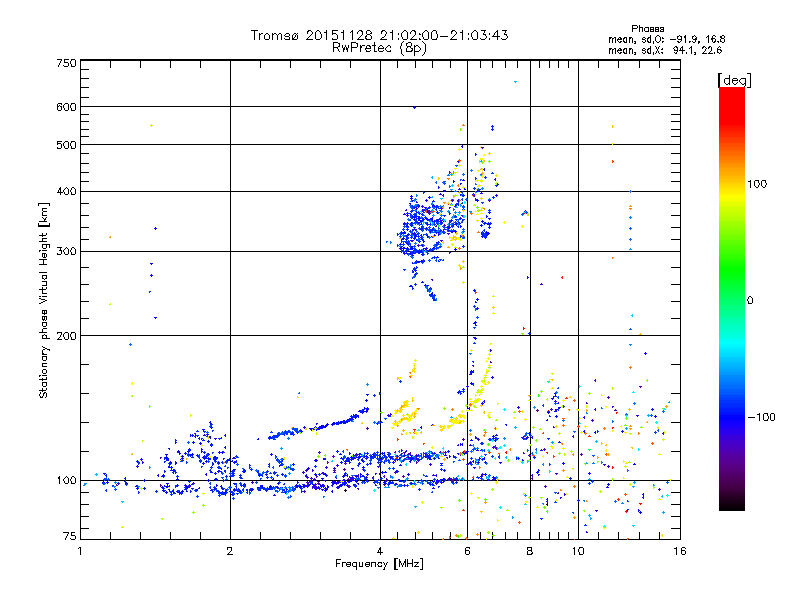Click the y-axis tick label "200"
800x600 pixels.
67,336
